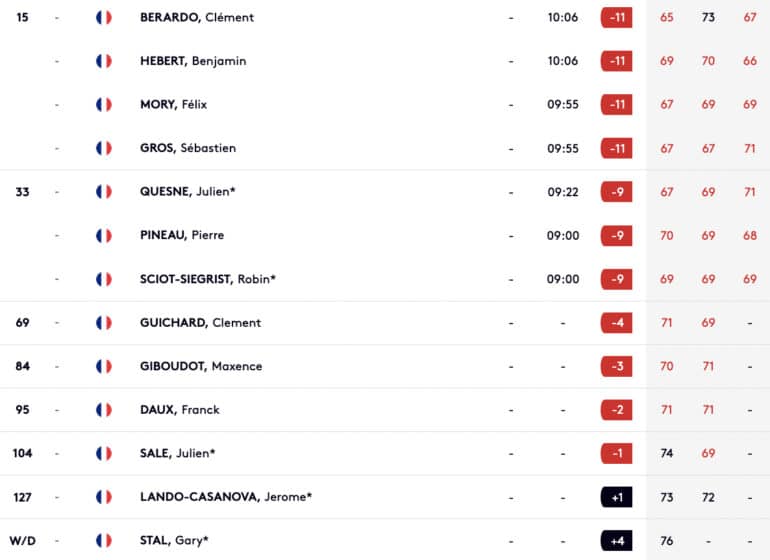Viewport: 770px width, 560px height.
Task: Click the black +1 score badge for LANDO-CASANOVA
Action: pyautogui.click(x=616, y=497)
